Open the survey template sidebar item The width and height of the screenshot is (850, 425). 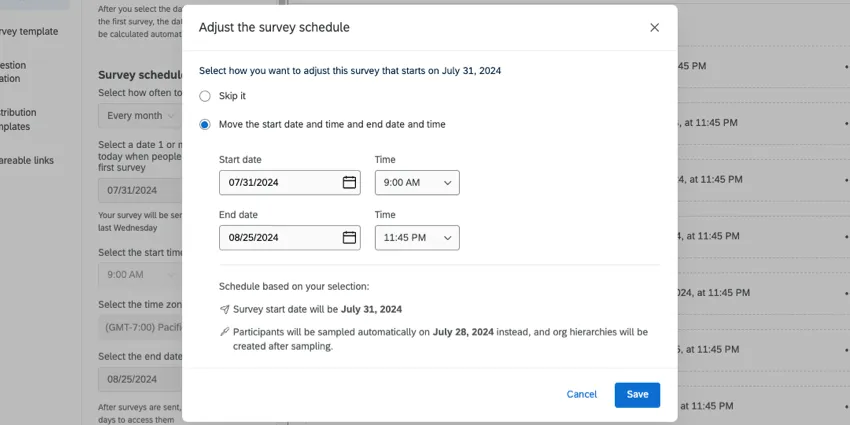tap(28, 31)
